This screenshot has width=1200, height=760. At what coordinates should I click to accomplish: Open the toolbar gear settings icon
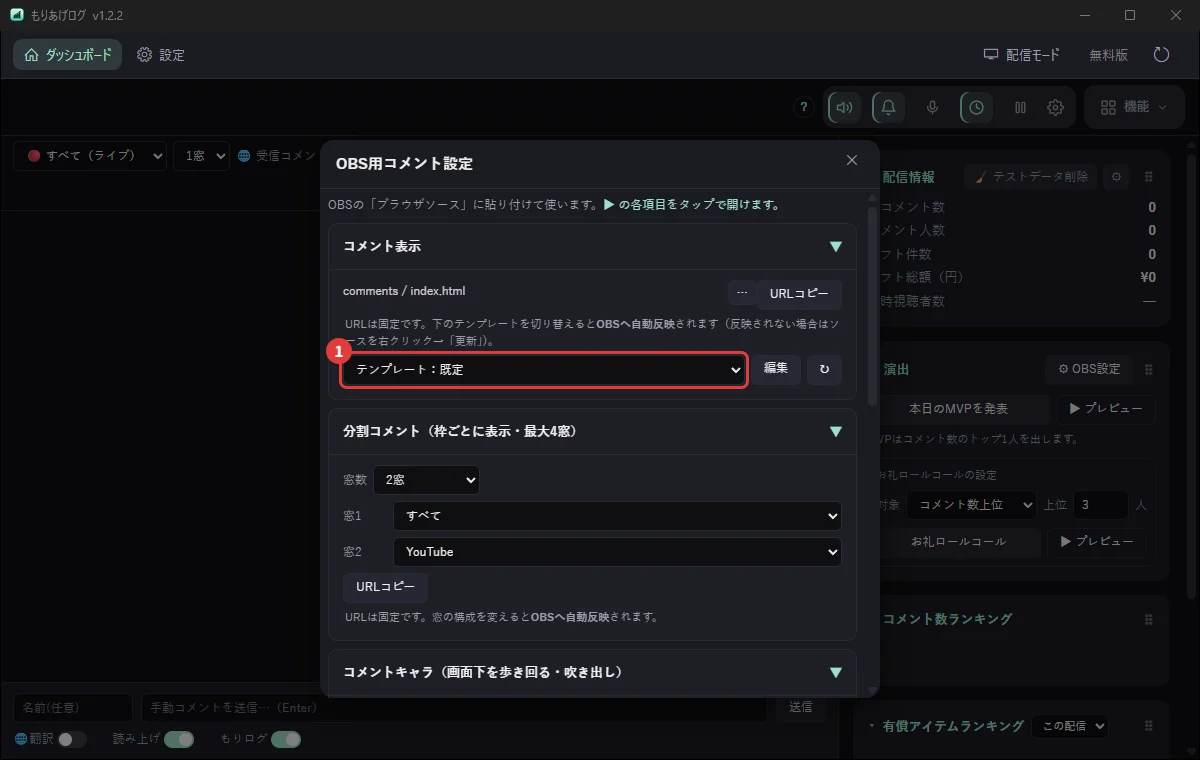coord(1055,107)
